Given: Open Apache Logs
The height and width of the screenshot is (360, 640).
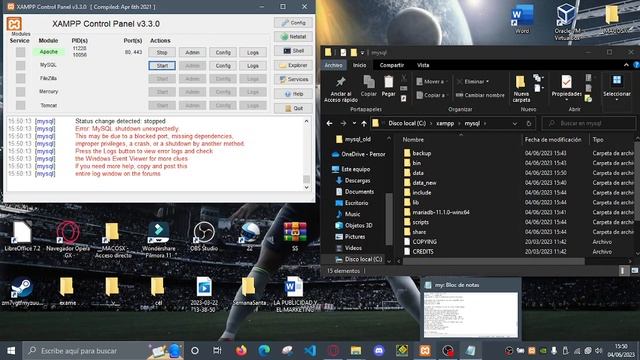Looking at the screenshot, I should click(x=253, y=52).
